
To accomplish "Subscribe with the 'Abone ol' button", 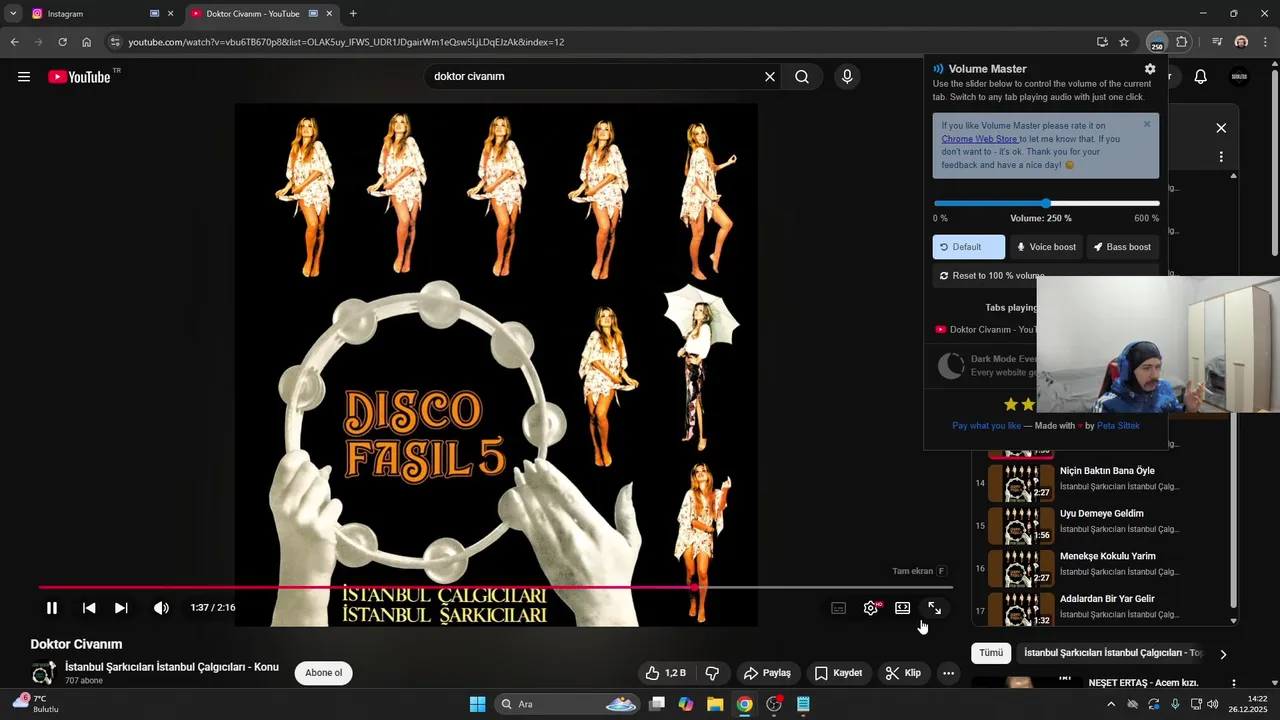I will 324,673.
